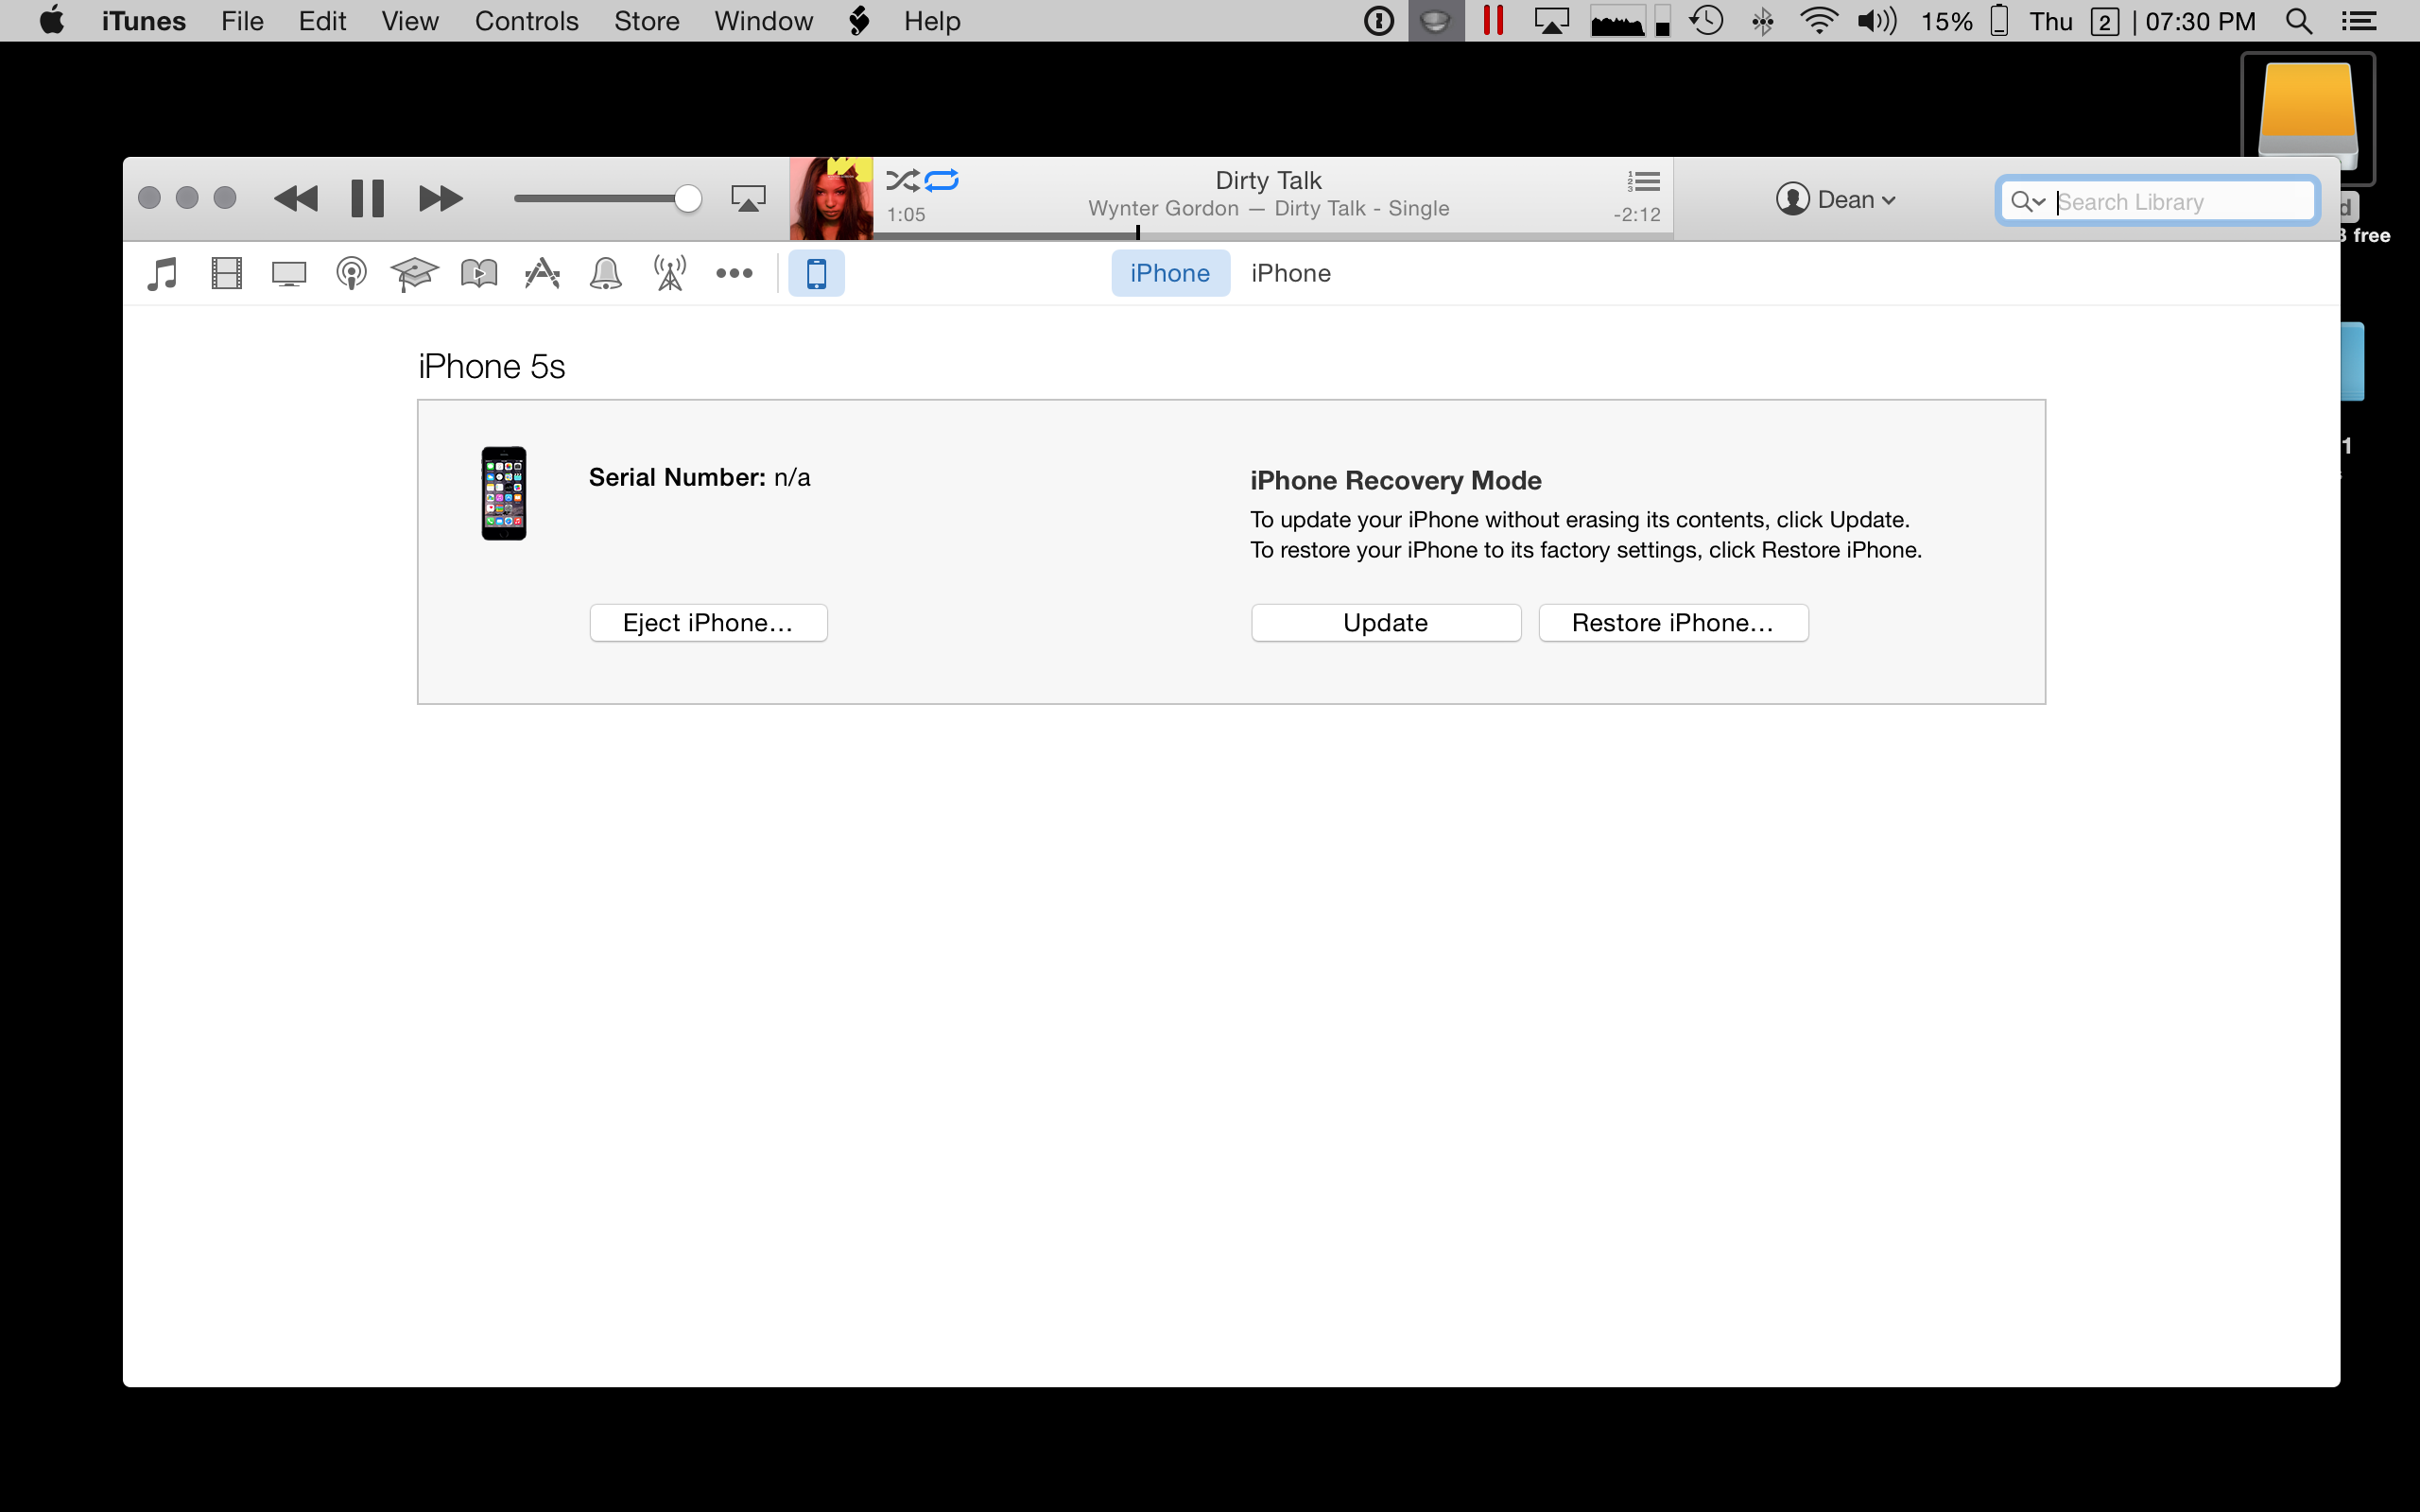Click the Dirty Talk song title

(x=1268, y=180)
